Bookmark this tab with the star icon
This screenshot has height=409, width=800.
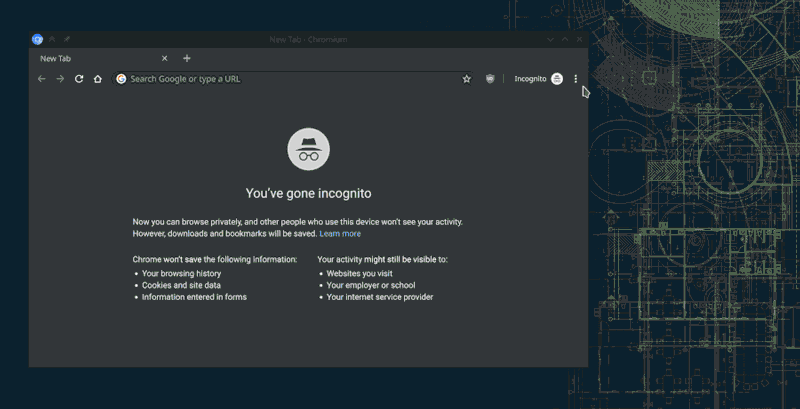pos(466,79)
